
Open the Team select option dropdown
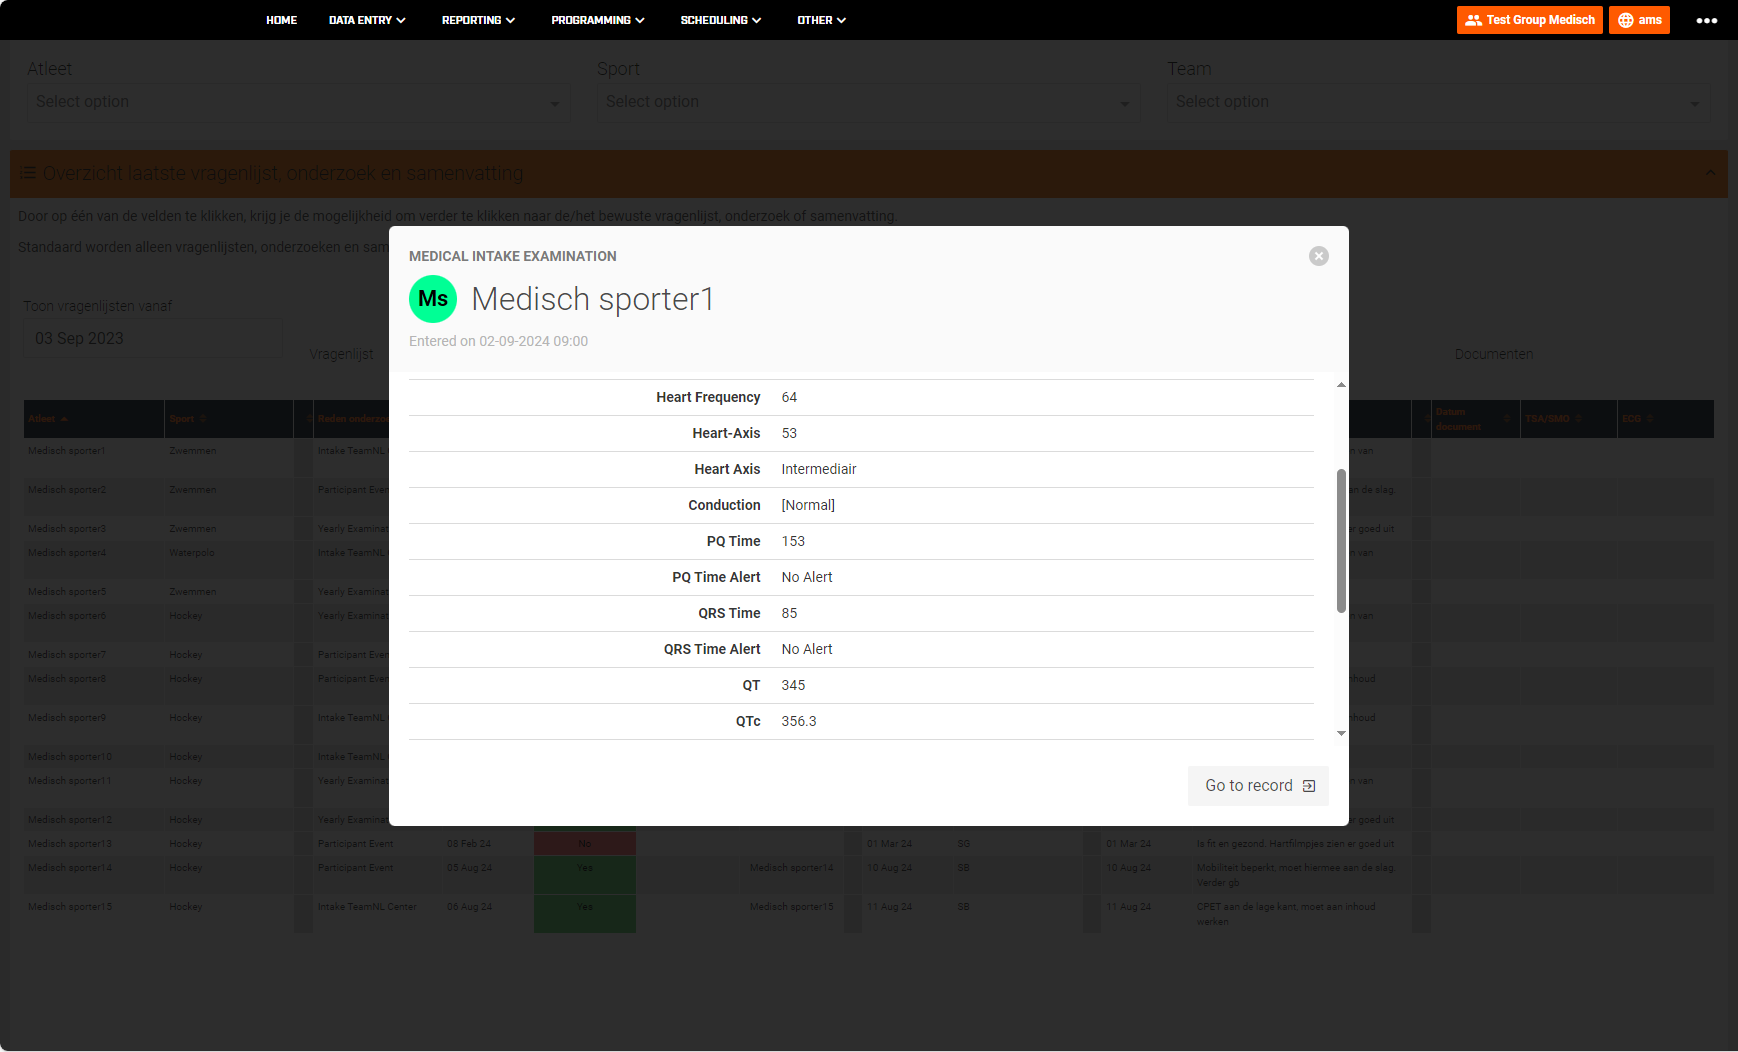[x=1437, y=102]
